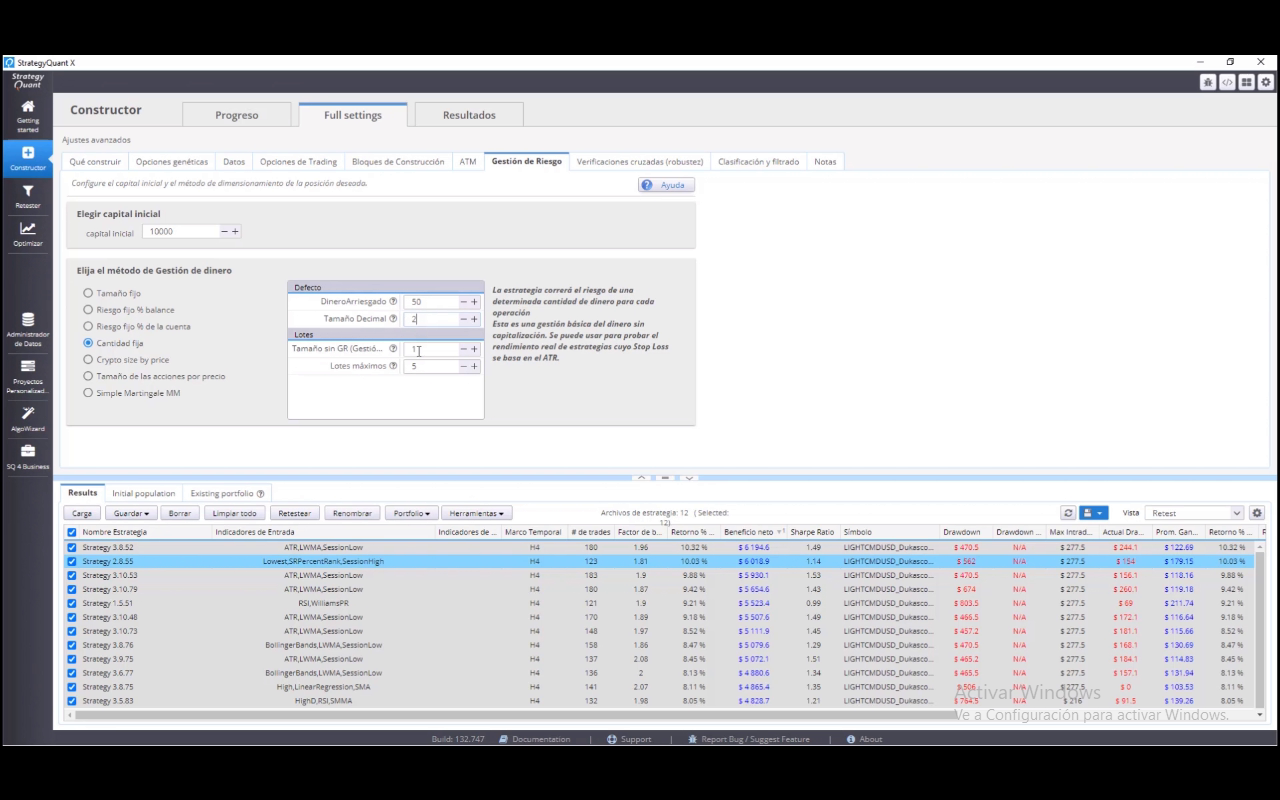Open the Guardar dropdown button

[130, 513]
